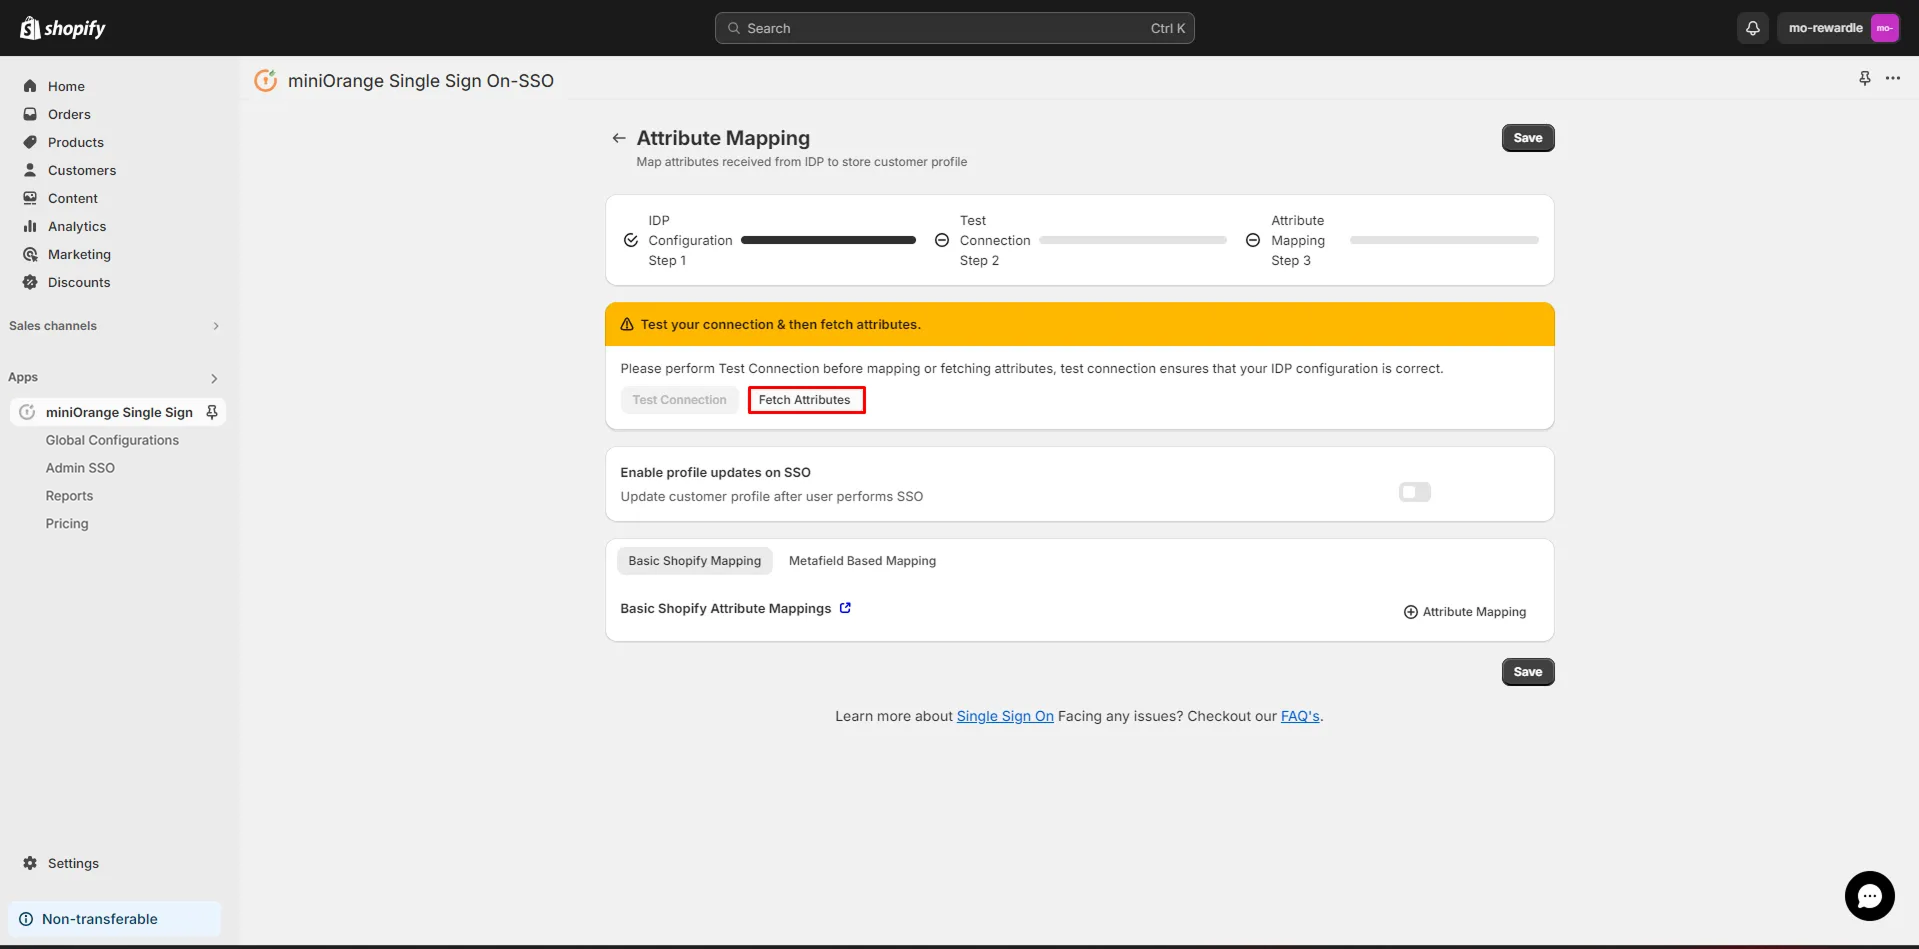
Task: Select the Products tag icon in sidebar
Action: coord(30,142)
